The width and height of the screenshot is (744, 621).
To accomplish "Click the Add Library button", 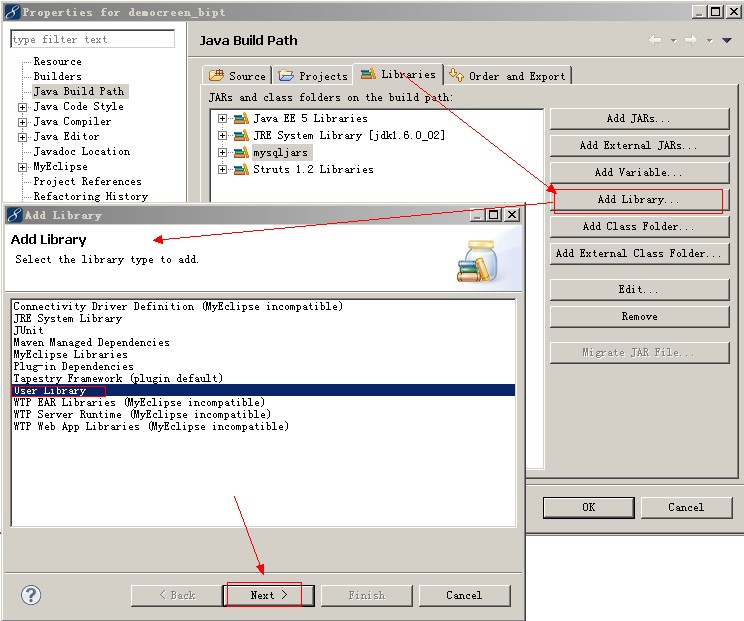I will point(639,200).
